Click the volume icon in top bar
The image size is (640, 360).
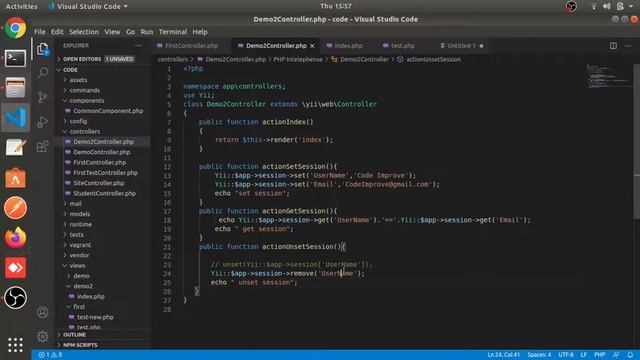pos(607,6)
